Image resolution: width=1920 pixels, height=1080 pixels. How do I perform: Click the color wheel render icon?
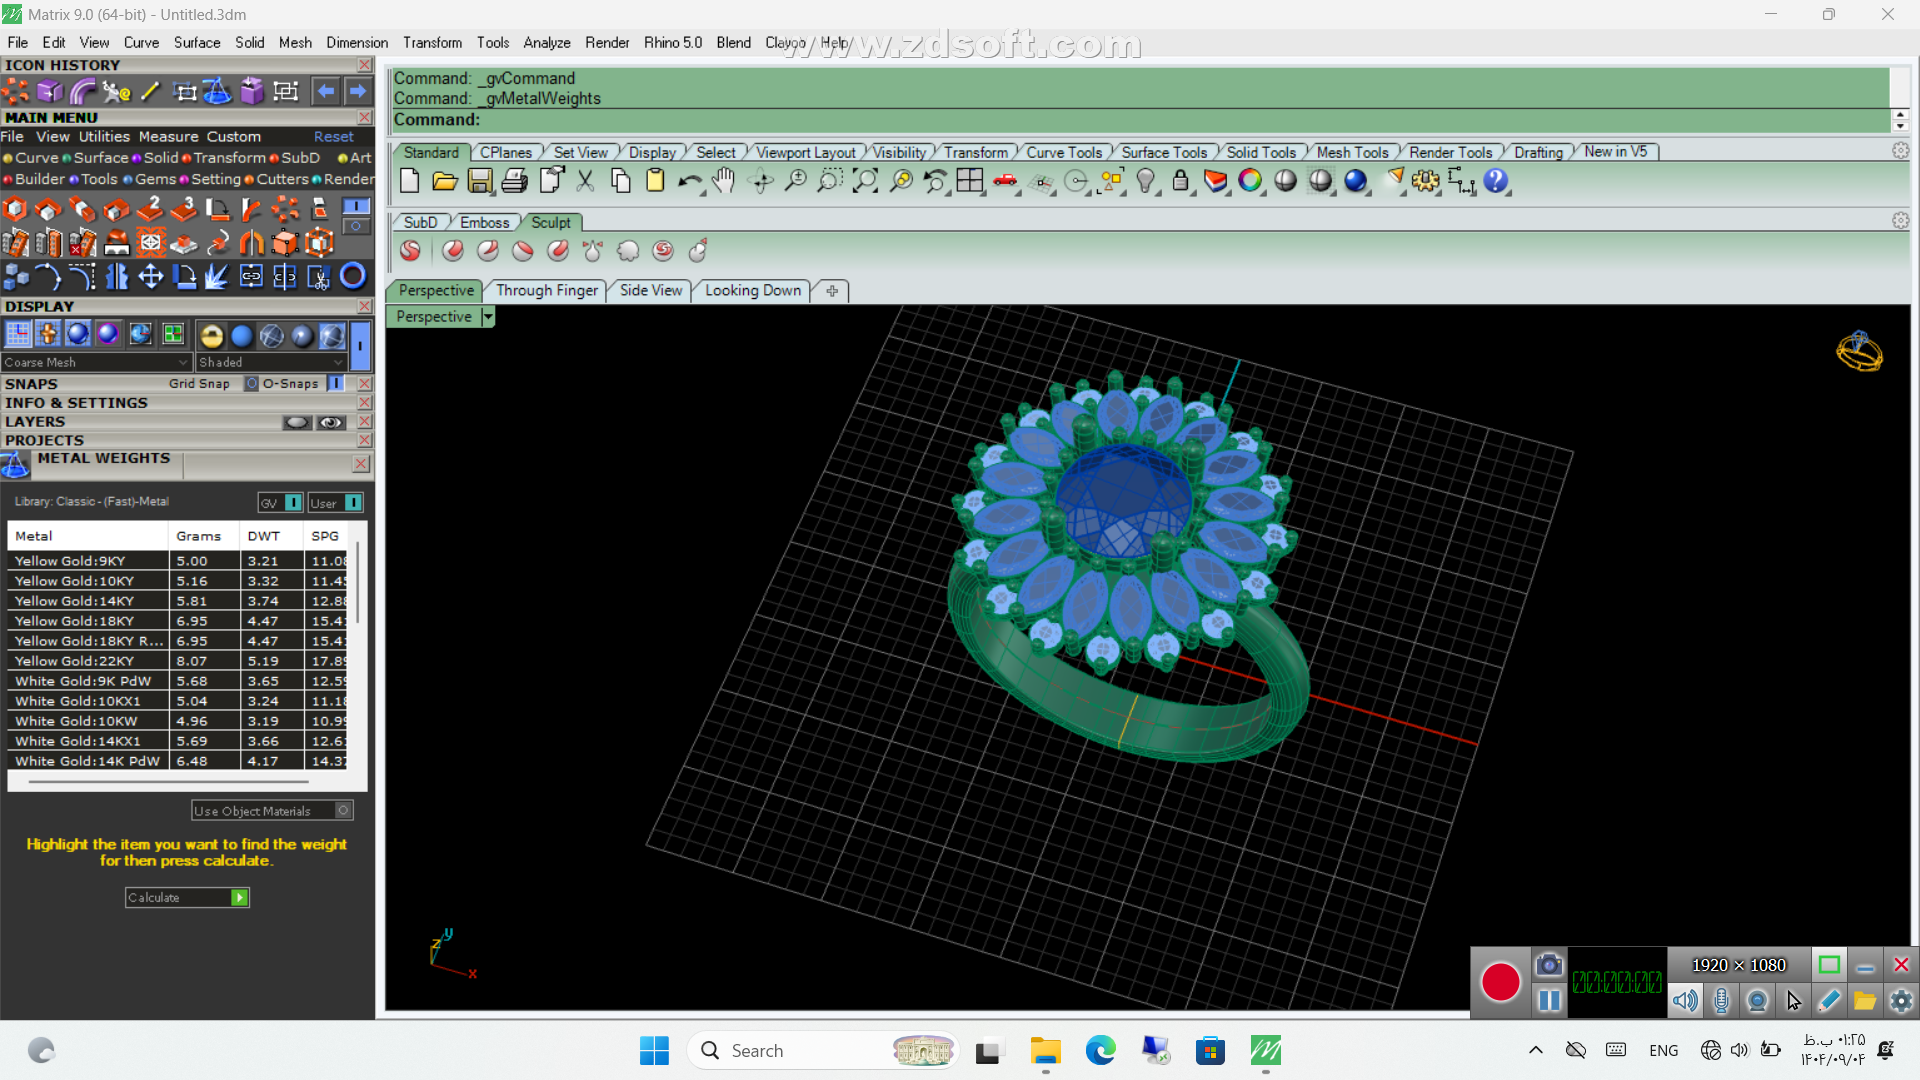(x=1250, y=181)
